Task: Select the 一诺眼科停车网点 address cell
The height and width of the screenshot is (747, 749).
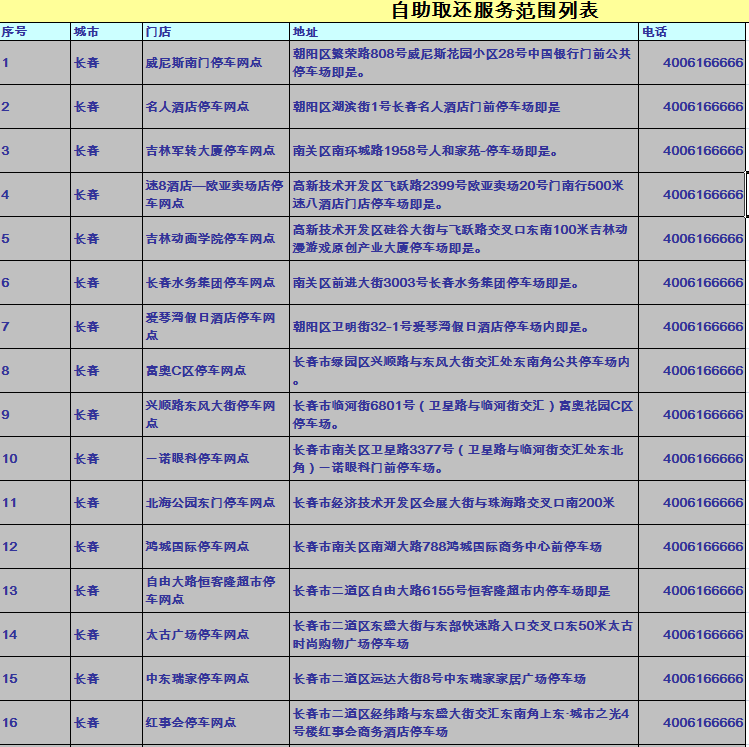Action: pyautogui.click(x=461, y=459)
